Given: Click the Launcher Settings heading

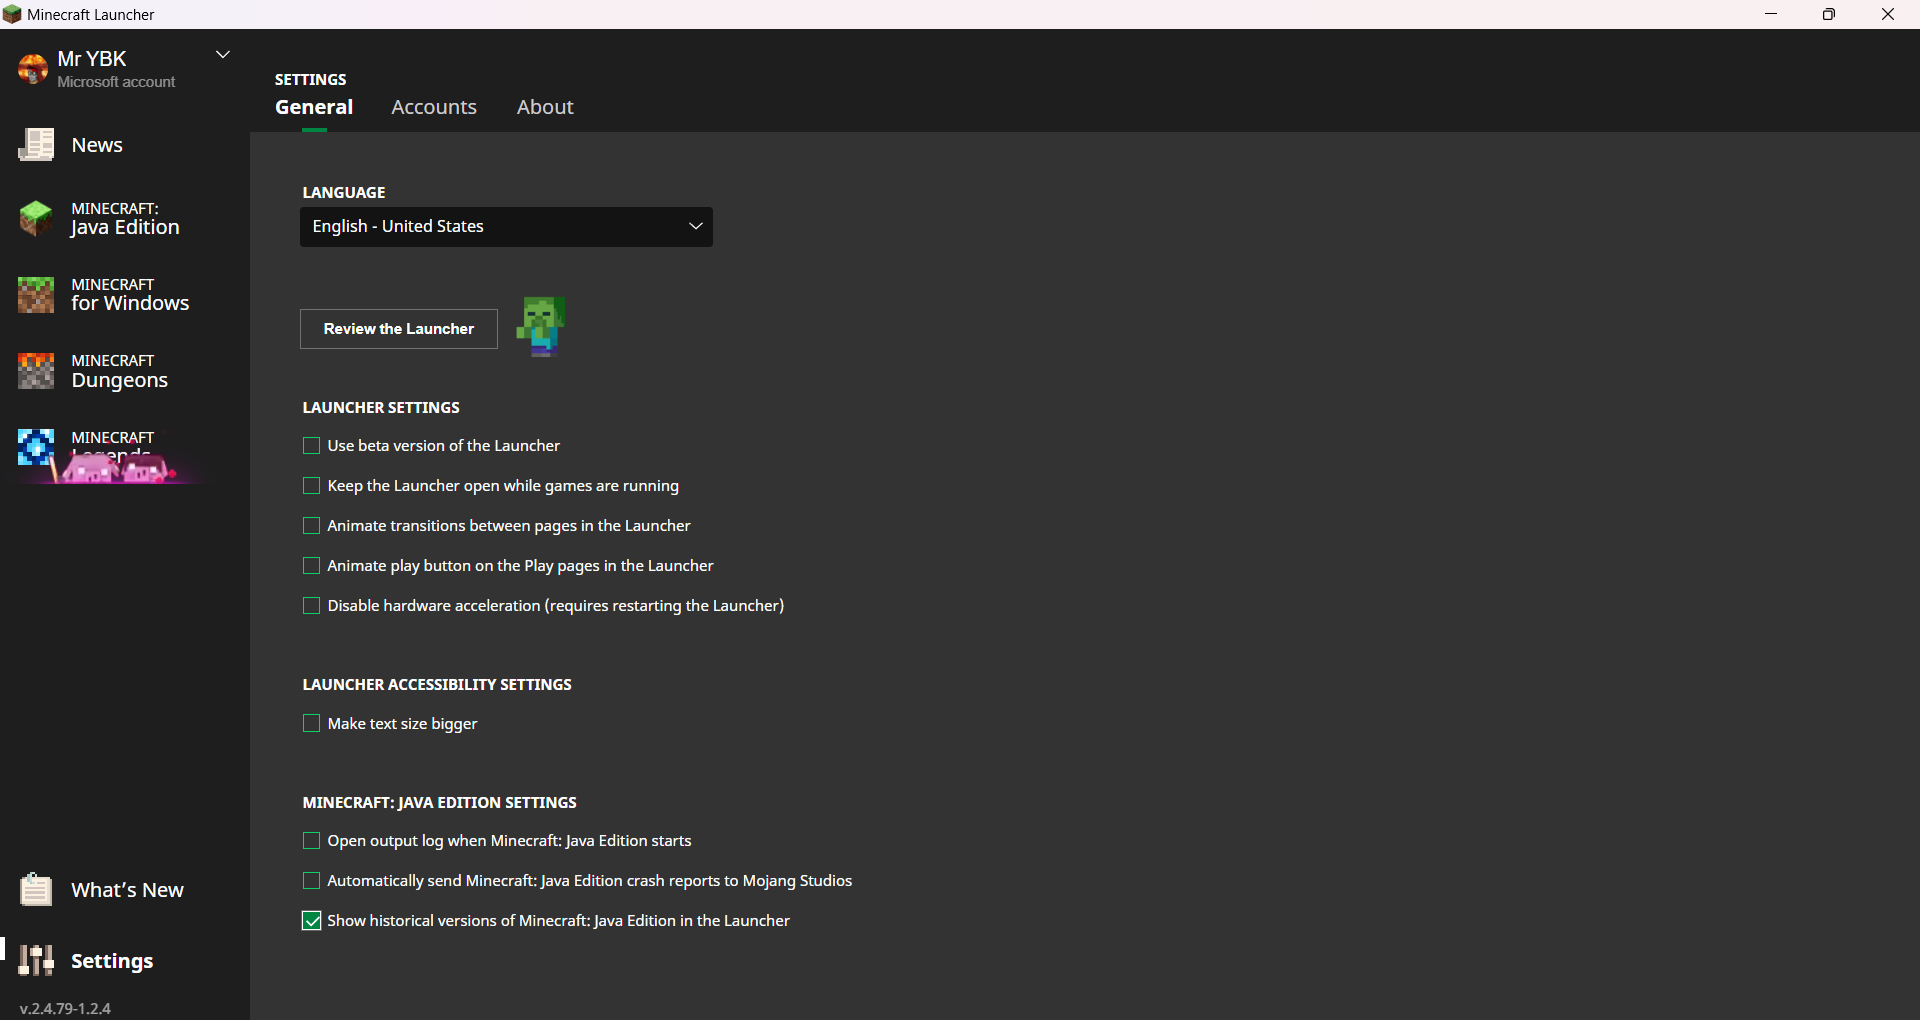Looking at the screenshot, I should click(x=381, y=408).
